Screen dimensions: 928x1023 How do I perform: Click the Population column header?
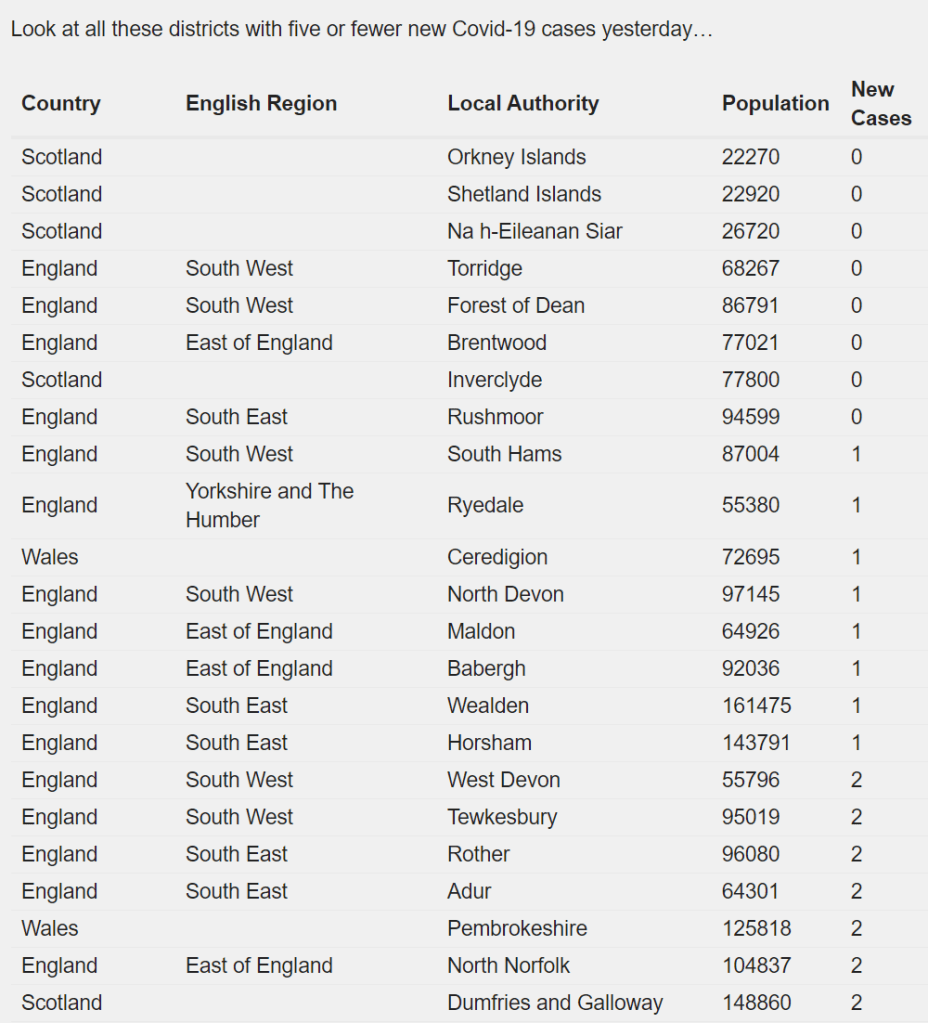pos(775,103)
